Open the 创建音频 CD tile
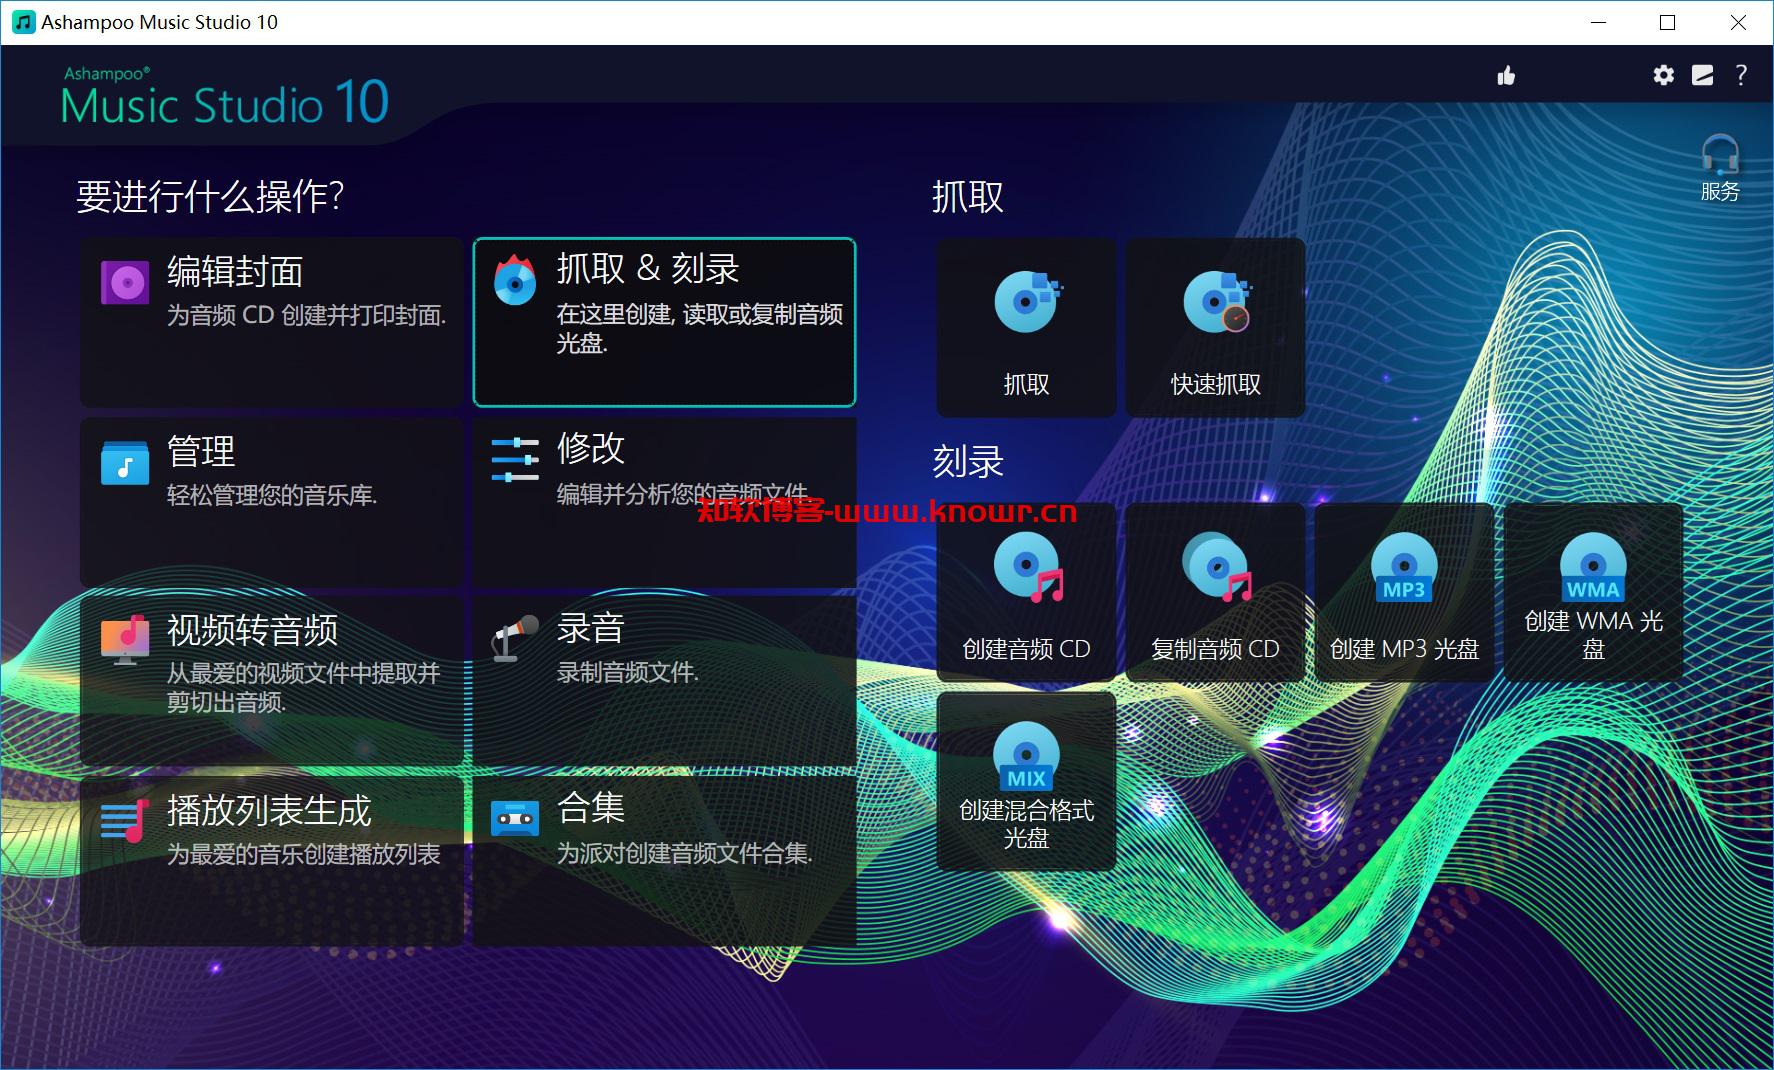This screenshot has height=1070, width=1774. click(x=1026, y=593)
